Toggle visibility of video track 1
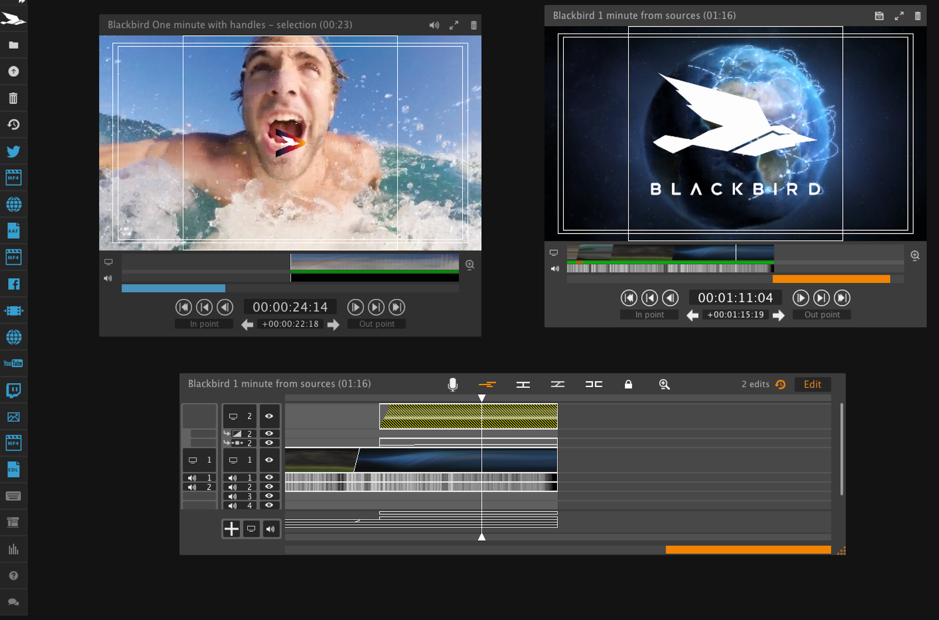 pyautogui.click(x=269, y=460)
